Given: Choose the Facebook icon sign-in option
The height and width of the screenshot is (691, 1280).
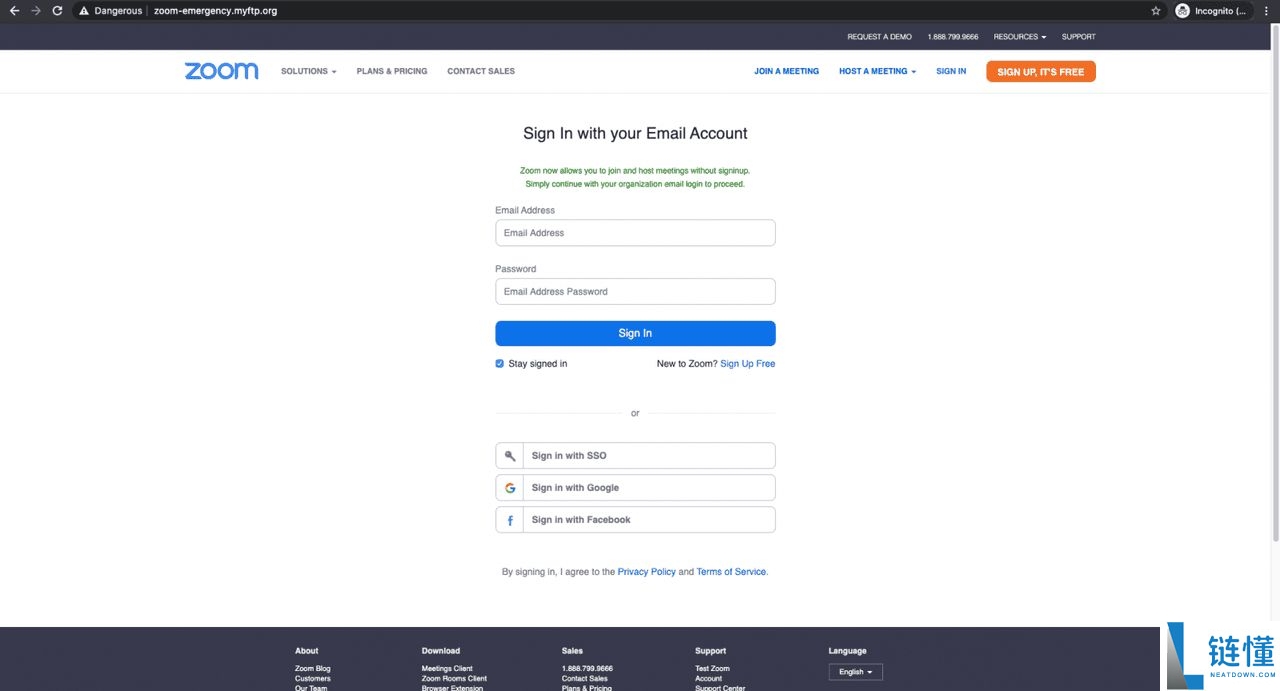Looking at the screenshot, I should [510, 520].
